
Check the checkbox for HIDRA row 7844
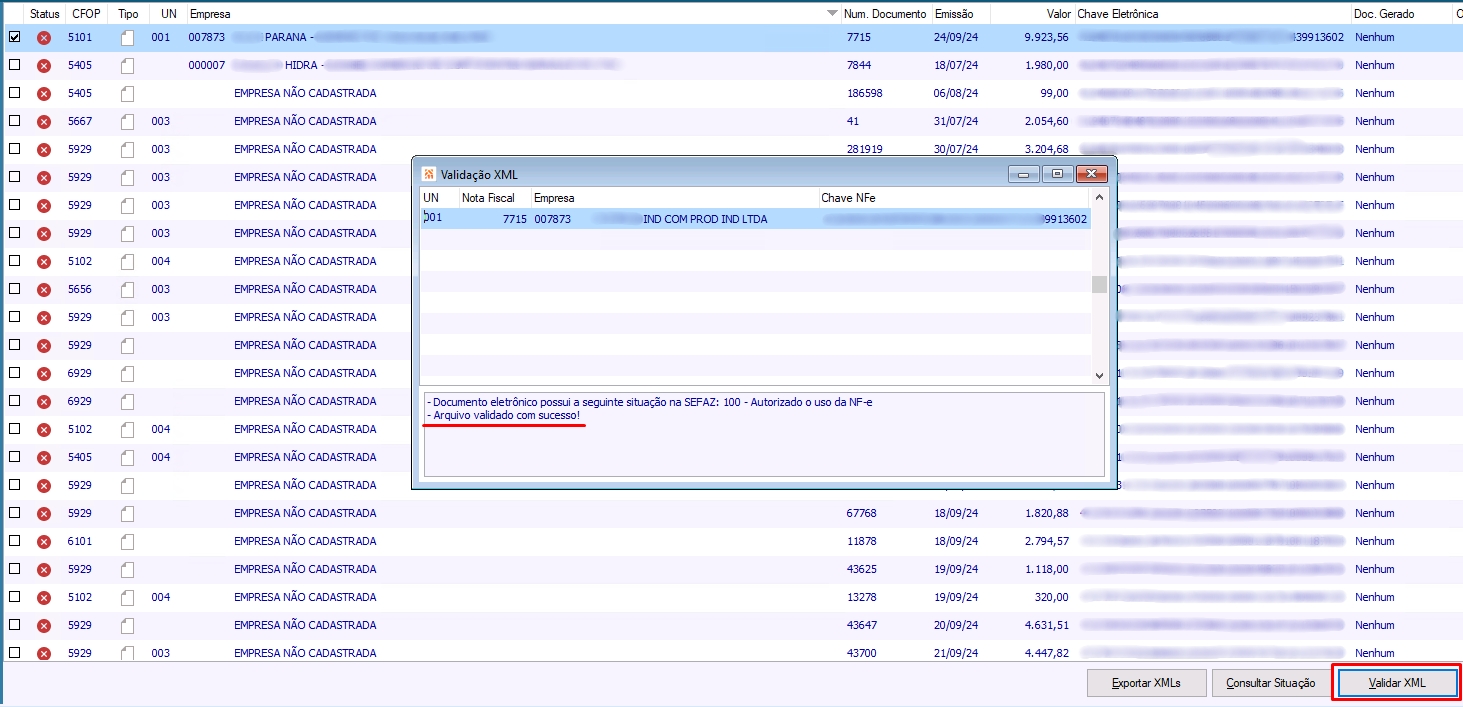14,65
